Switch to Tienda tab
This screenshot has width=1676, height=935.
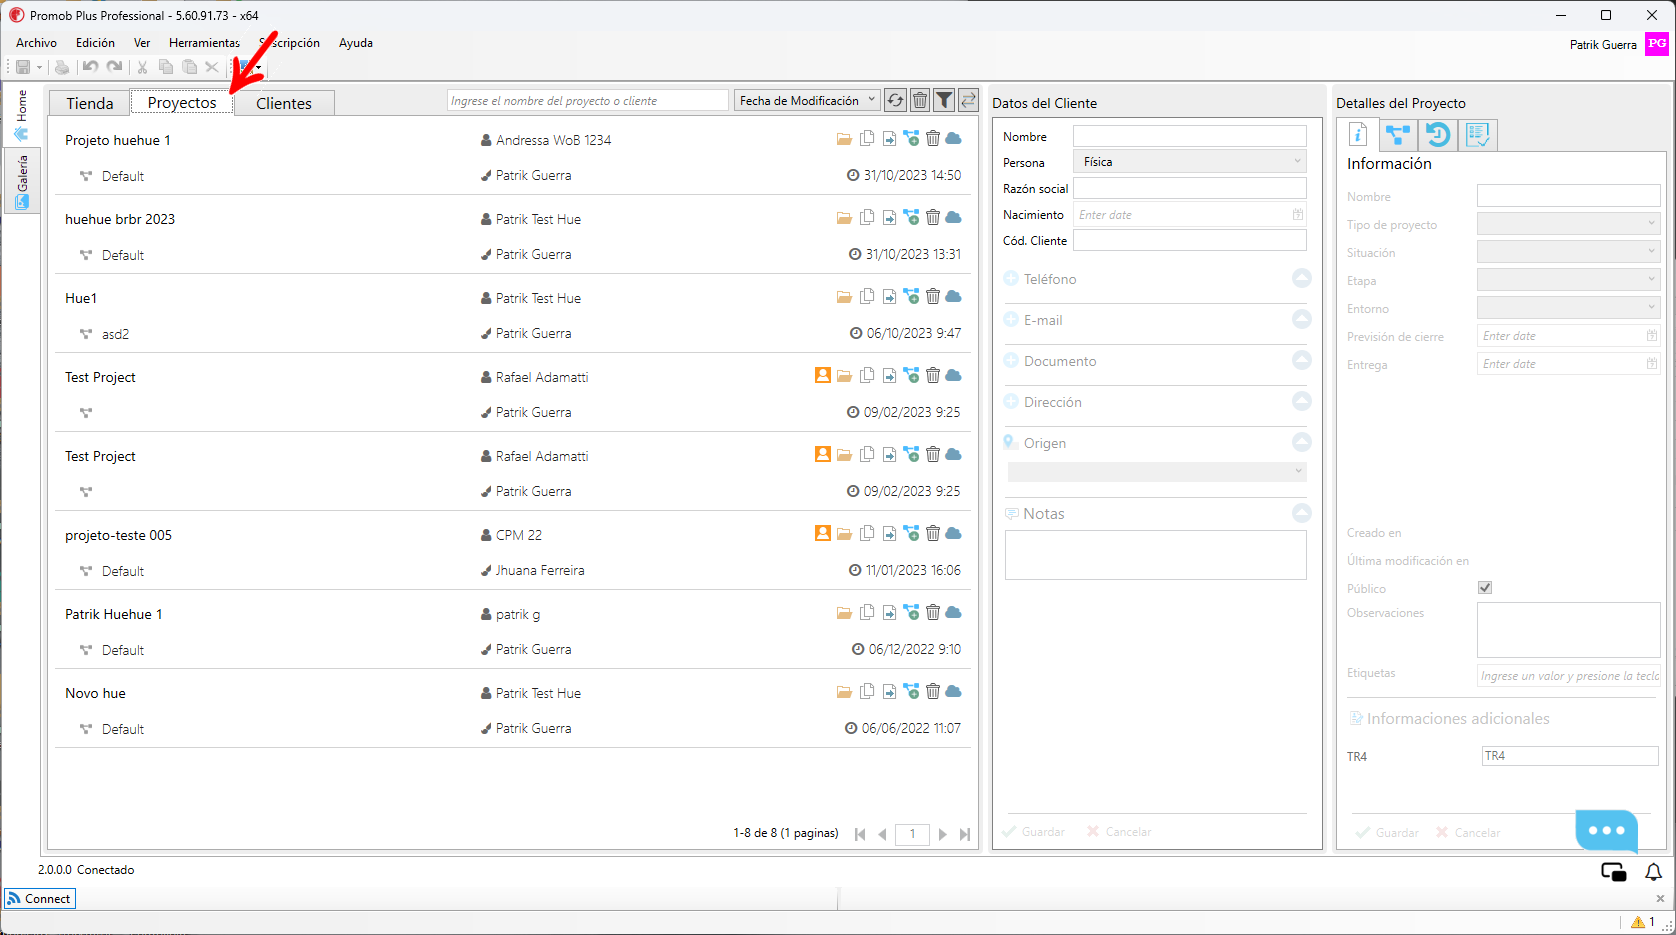pos(90,103)
